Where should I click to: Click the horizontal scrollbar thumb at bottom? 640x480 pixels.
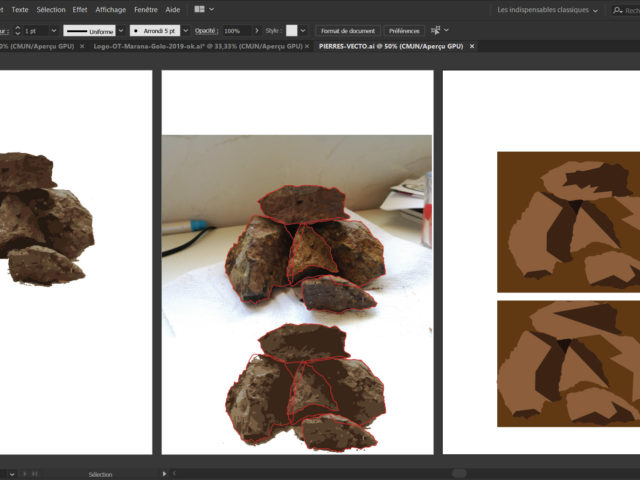(x=459, y=473)
